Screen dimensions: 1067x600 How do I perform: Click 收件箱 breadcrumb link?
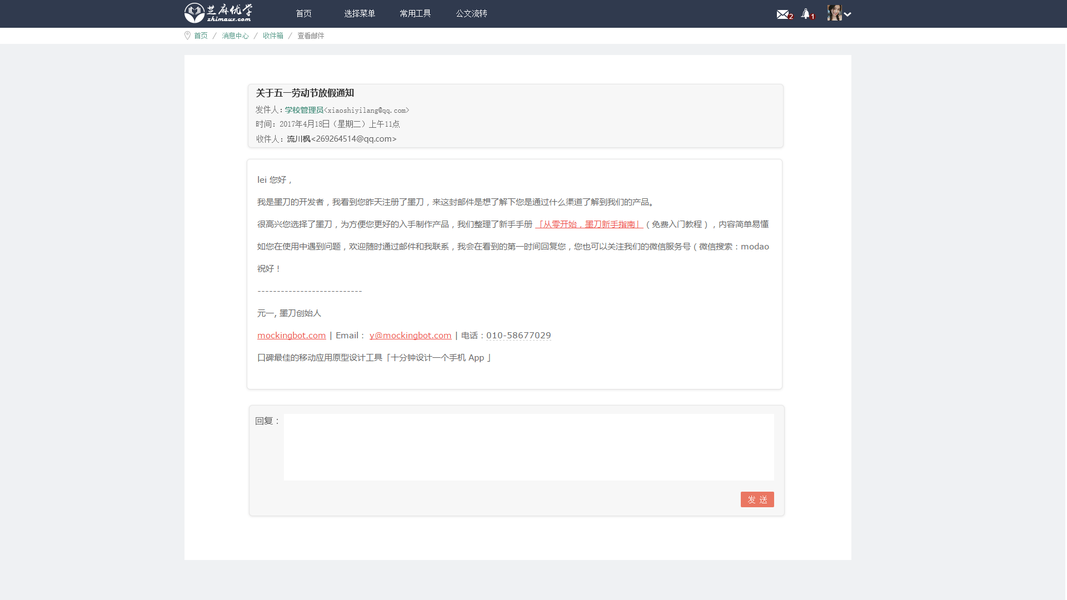pos(273,36)
